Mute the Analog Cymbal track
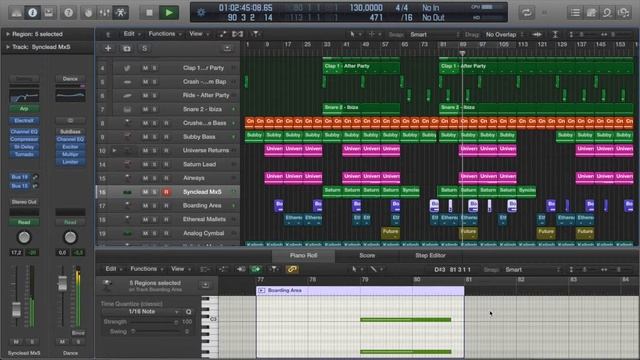 pyautogui.click(x=145, y=233)
